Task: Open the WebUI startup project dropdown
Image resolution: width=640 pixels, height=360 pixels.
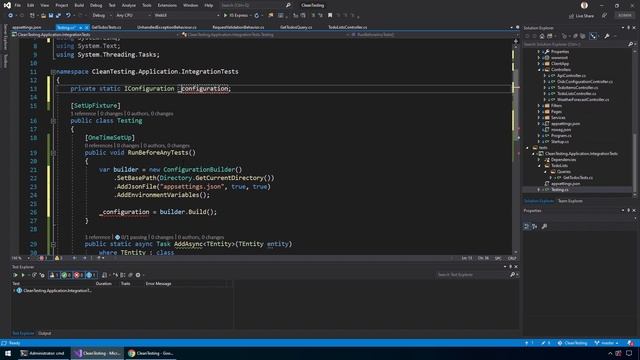Action: click(186, 16)
